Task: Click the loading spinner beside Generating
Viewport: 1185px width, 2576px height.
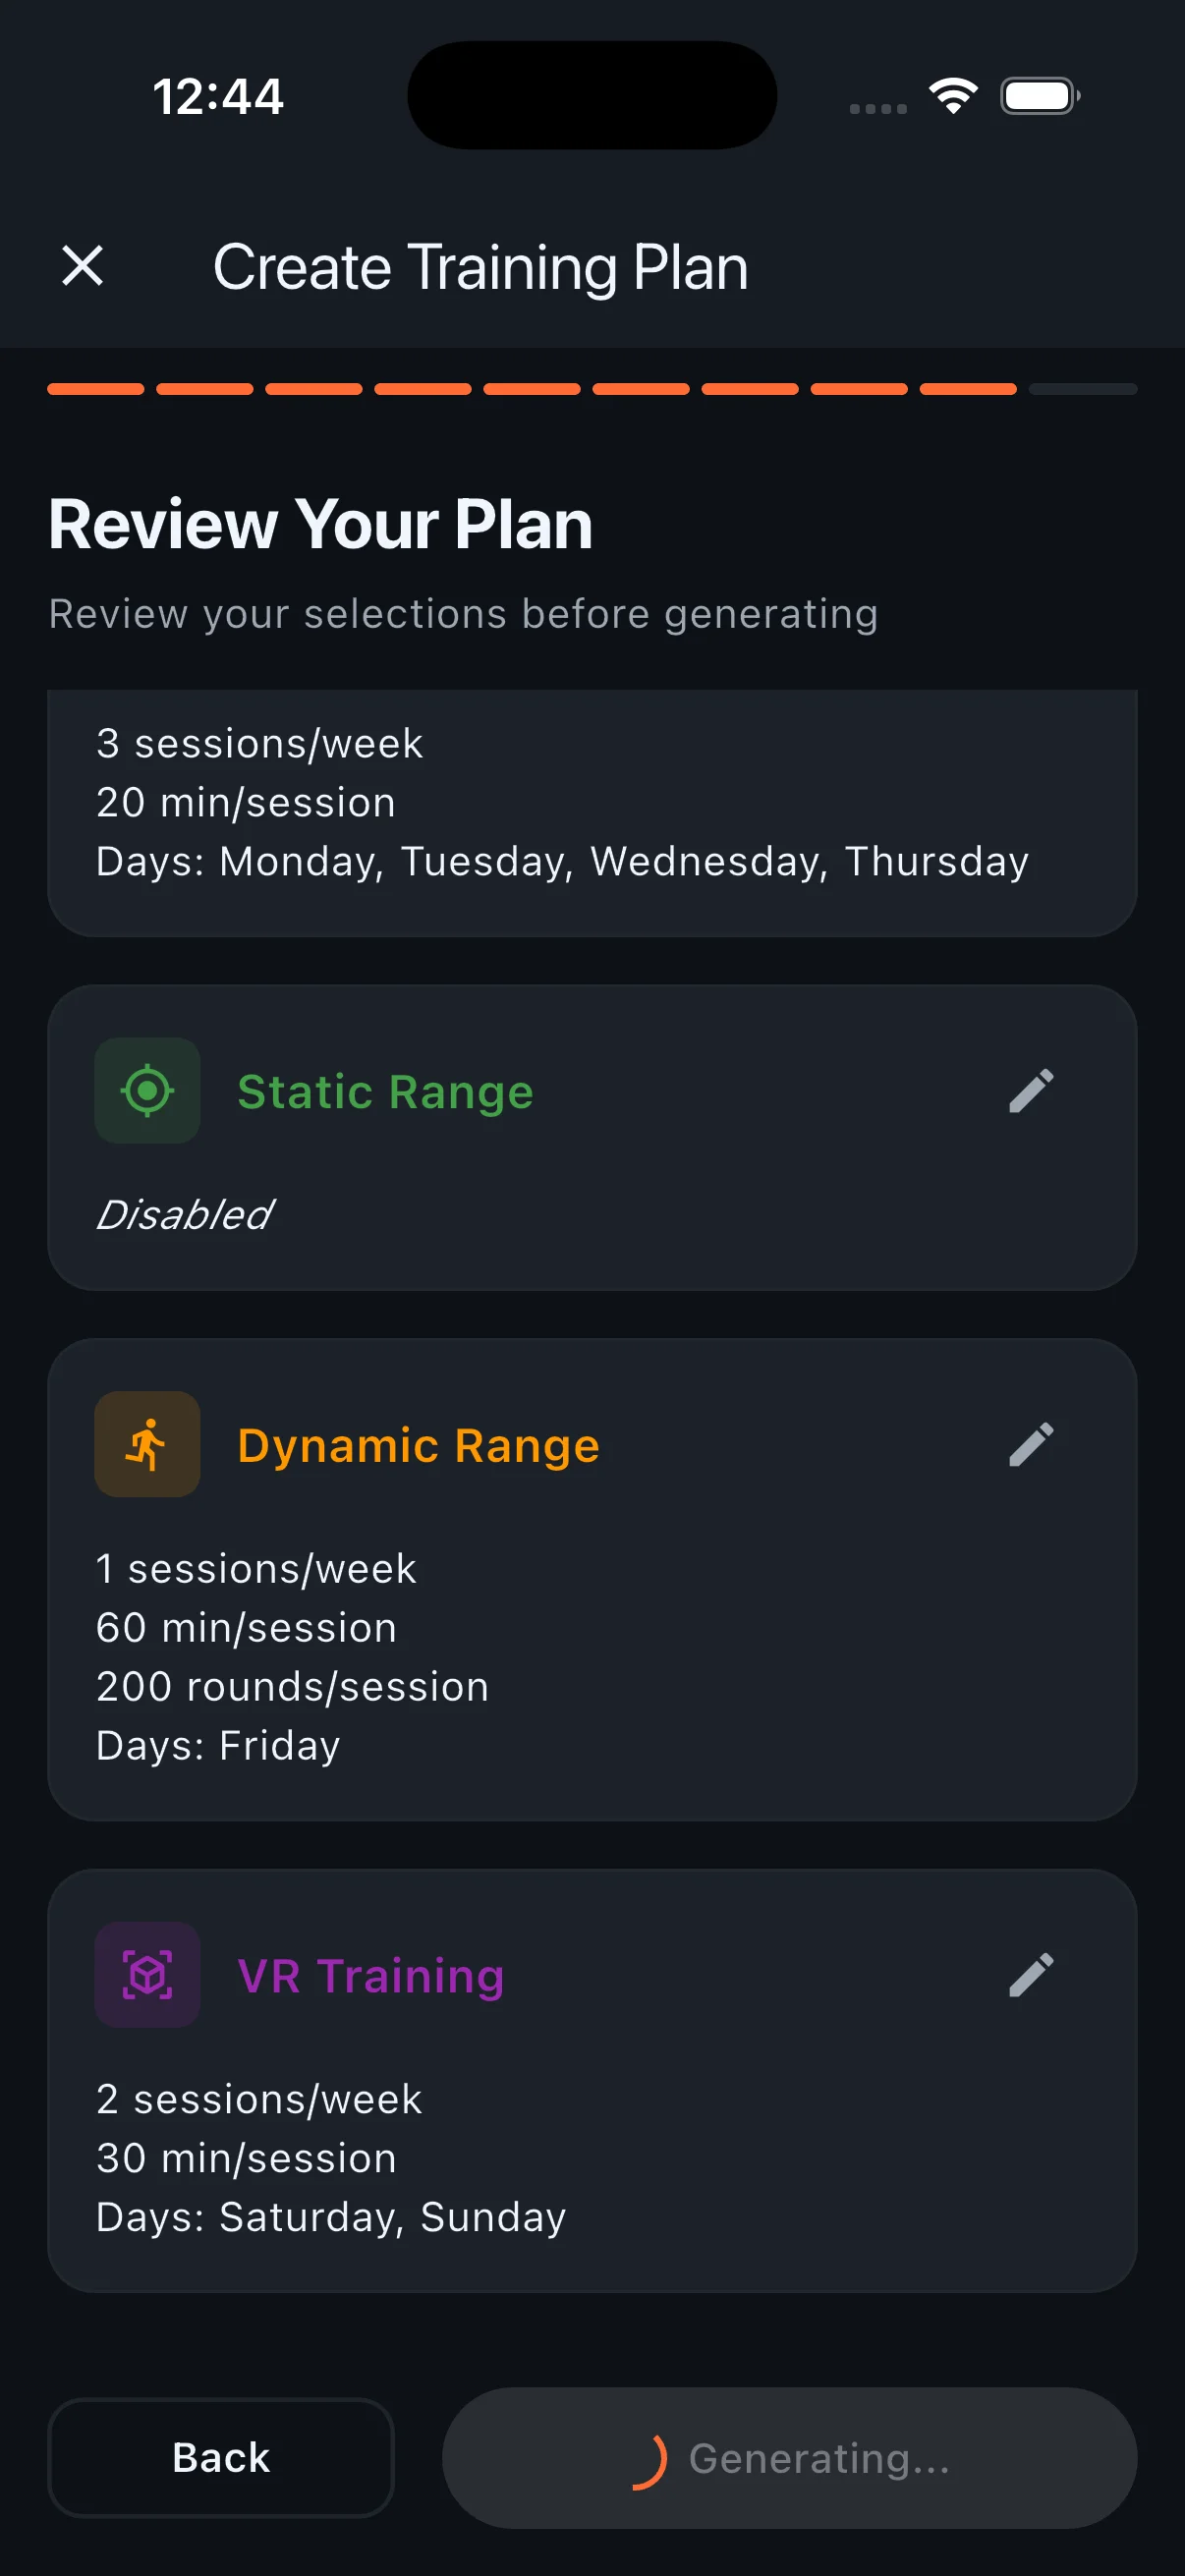Action: [651, 2459]
